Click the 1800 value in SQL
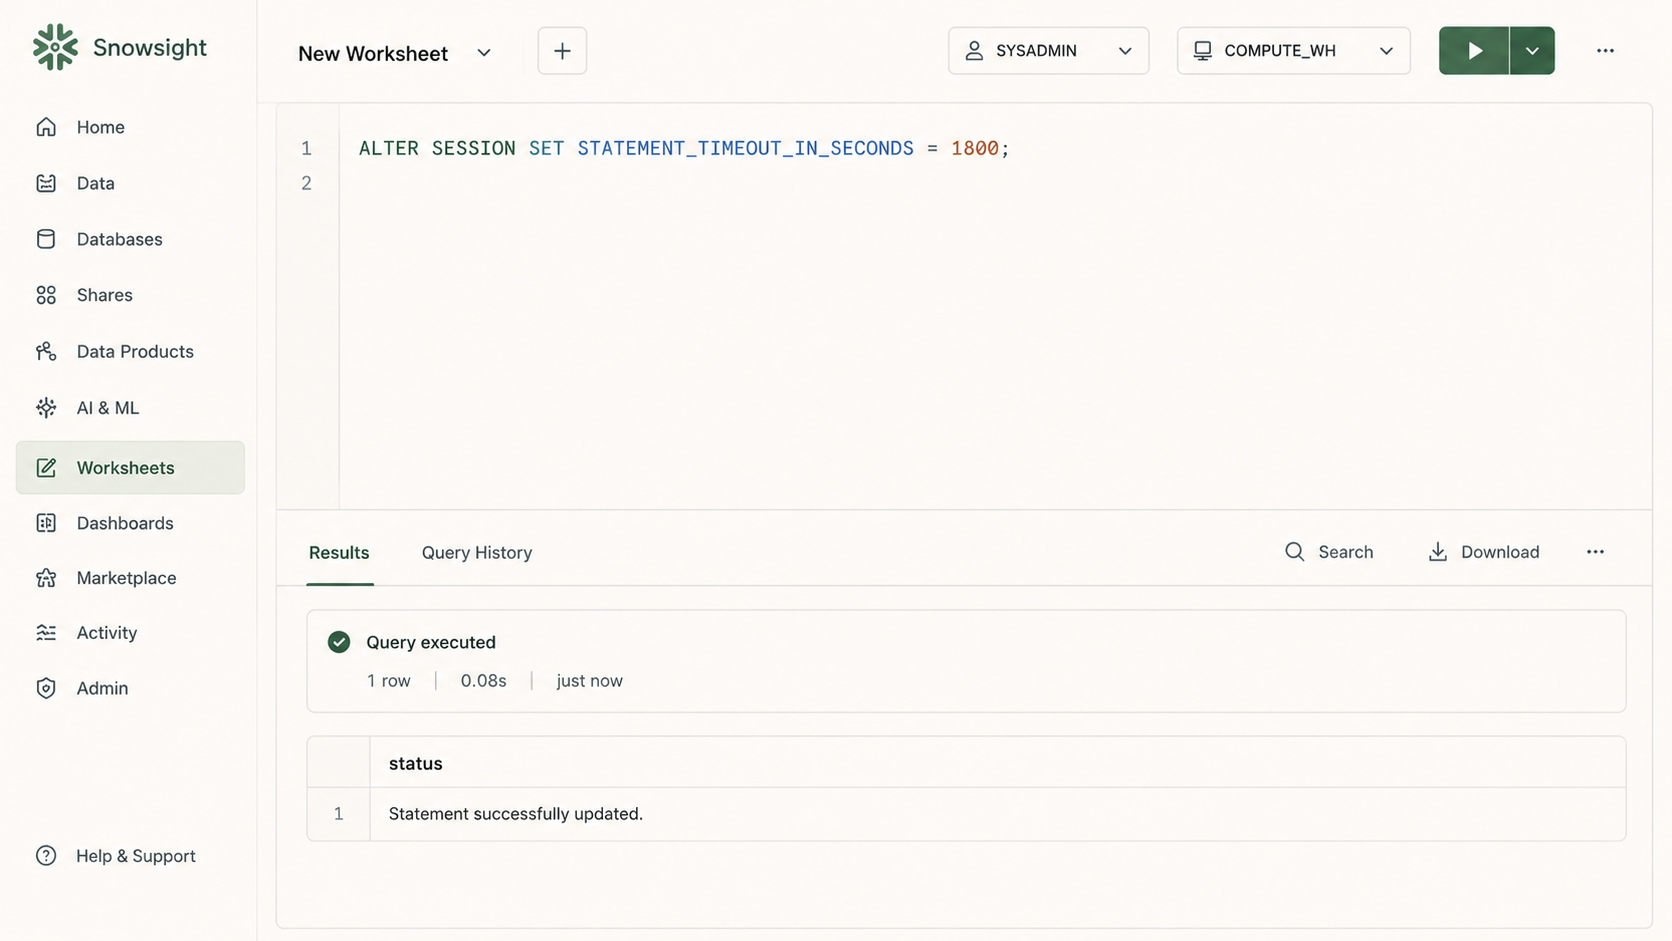This screenshot has height=941, width=1672. tap(975, 148)
